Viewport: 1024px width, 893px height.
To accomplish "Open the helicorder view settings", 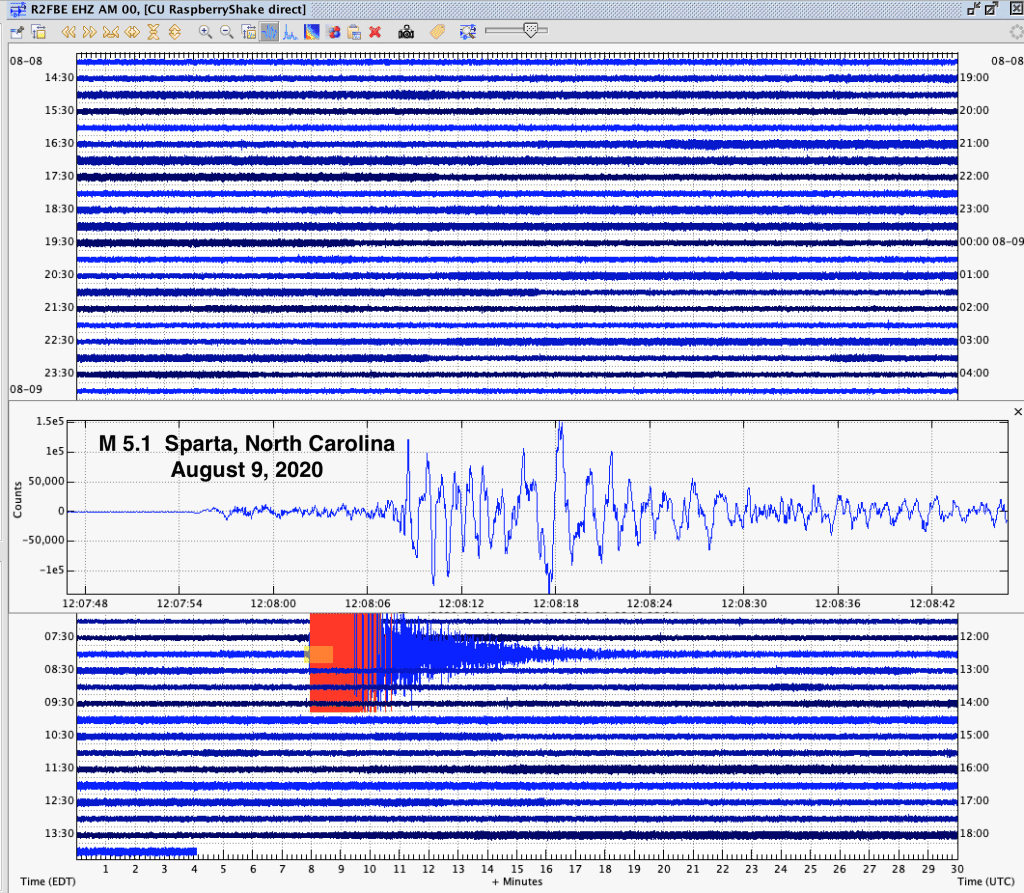I will [38, 31].
